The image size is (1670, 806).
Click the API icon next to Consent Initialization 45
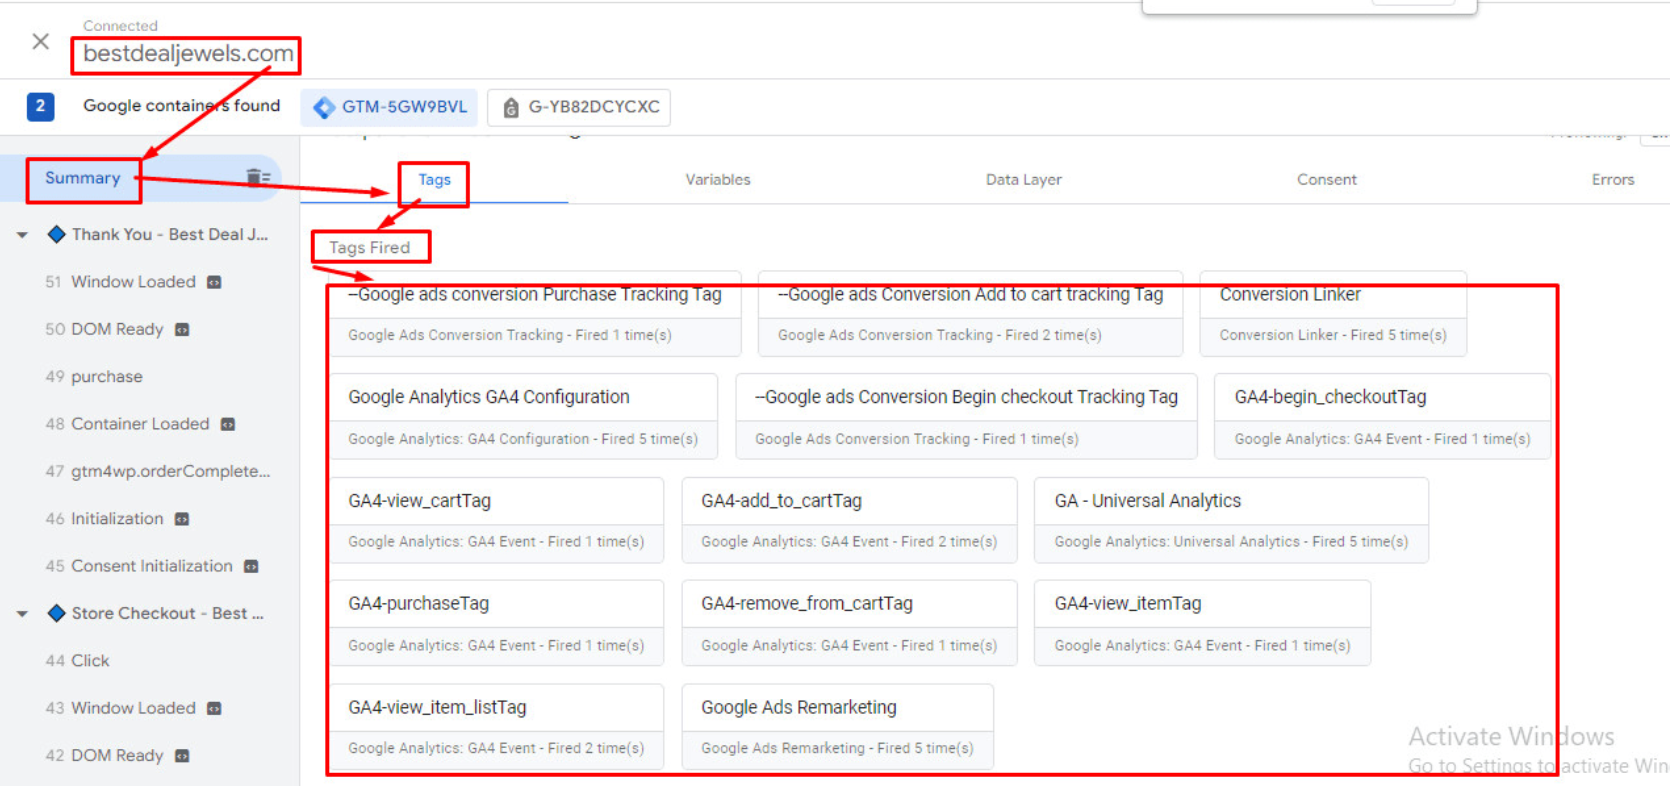251,567
